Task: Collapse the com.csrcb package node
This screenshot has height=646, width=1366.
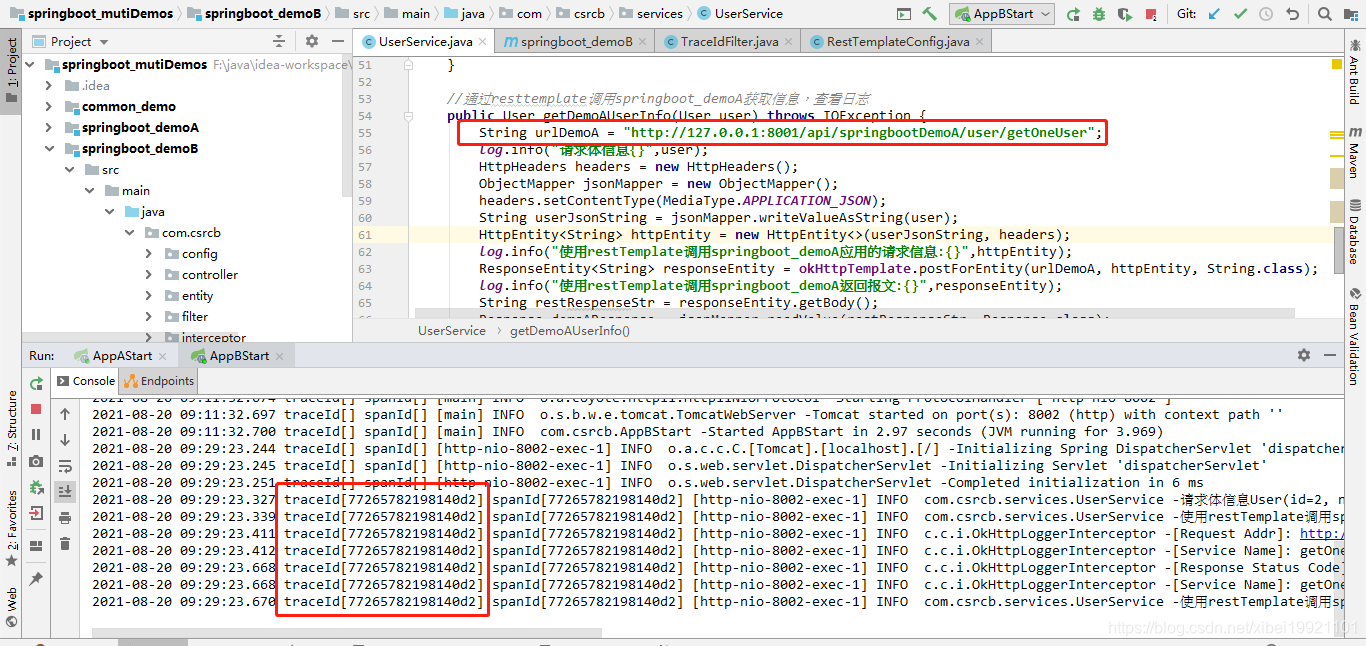Action: point(128,232)
